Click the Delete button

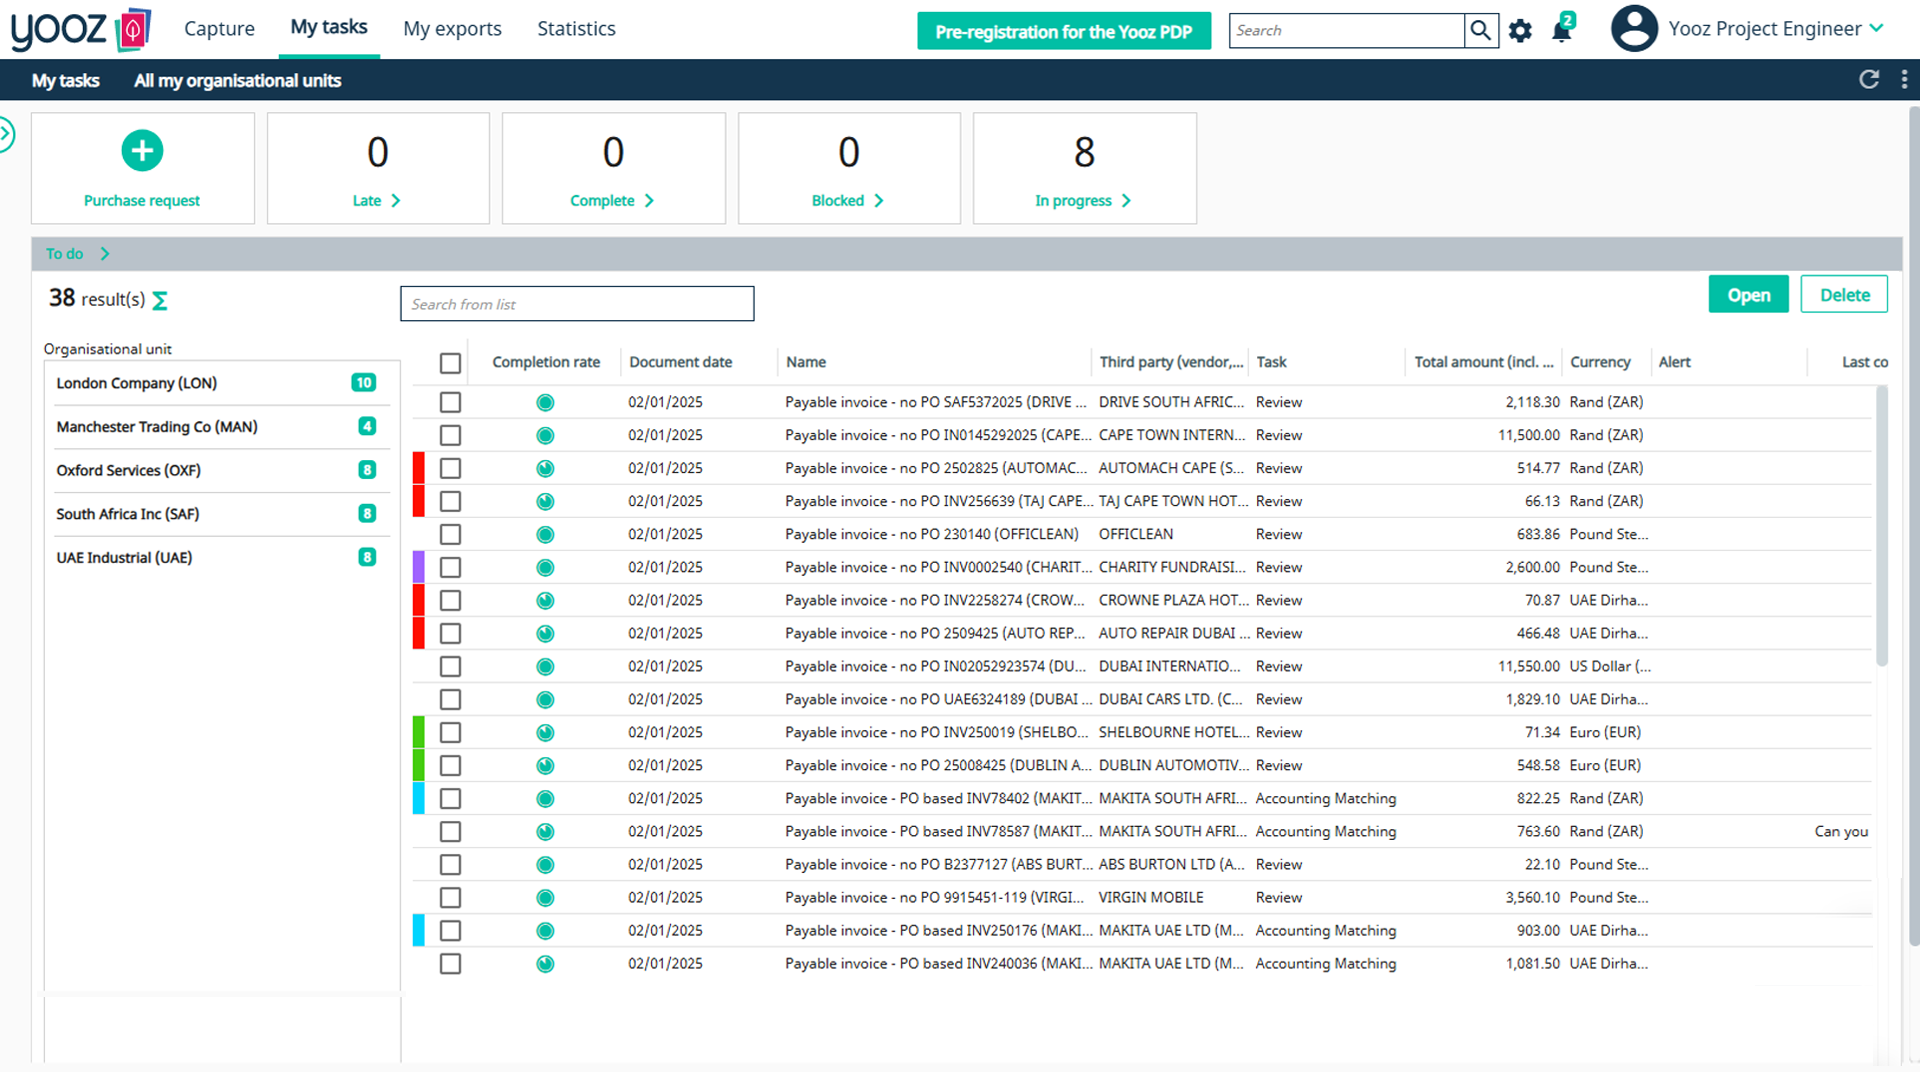[1844, 295]
